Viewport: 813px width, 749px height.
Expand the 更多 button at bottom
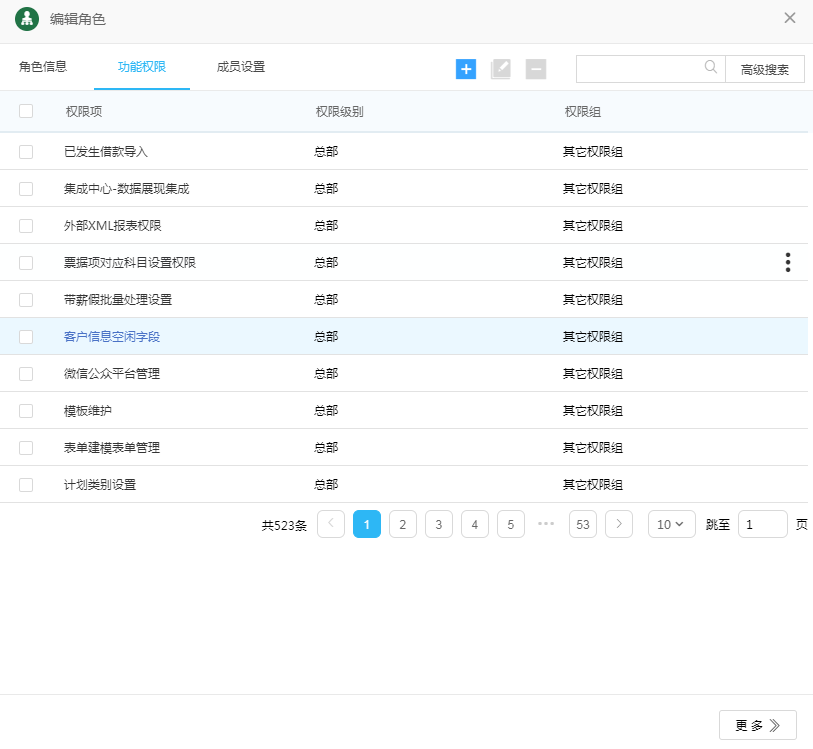point(757,725)
